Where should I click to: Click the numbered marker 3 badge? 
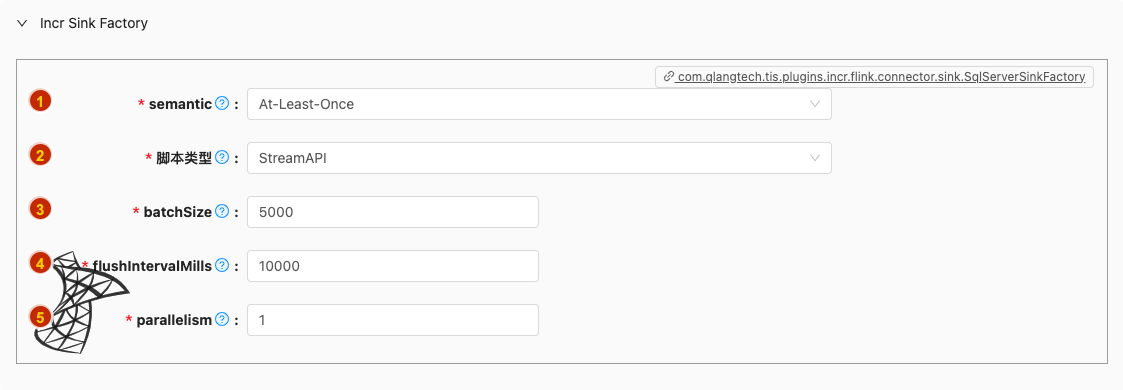39,210
